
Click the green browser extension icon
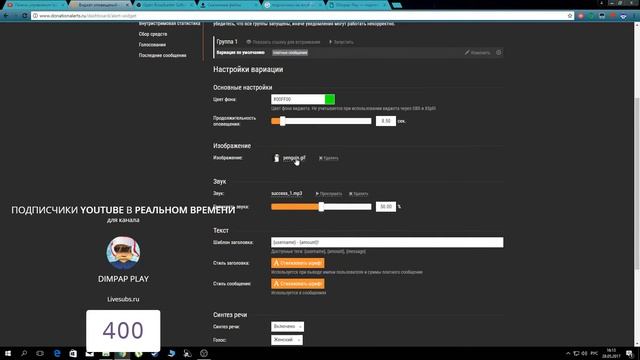(x=591, y=16)
